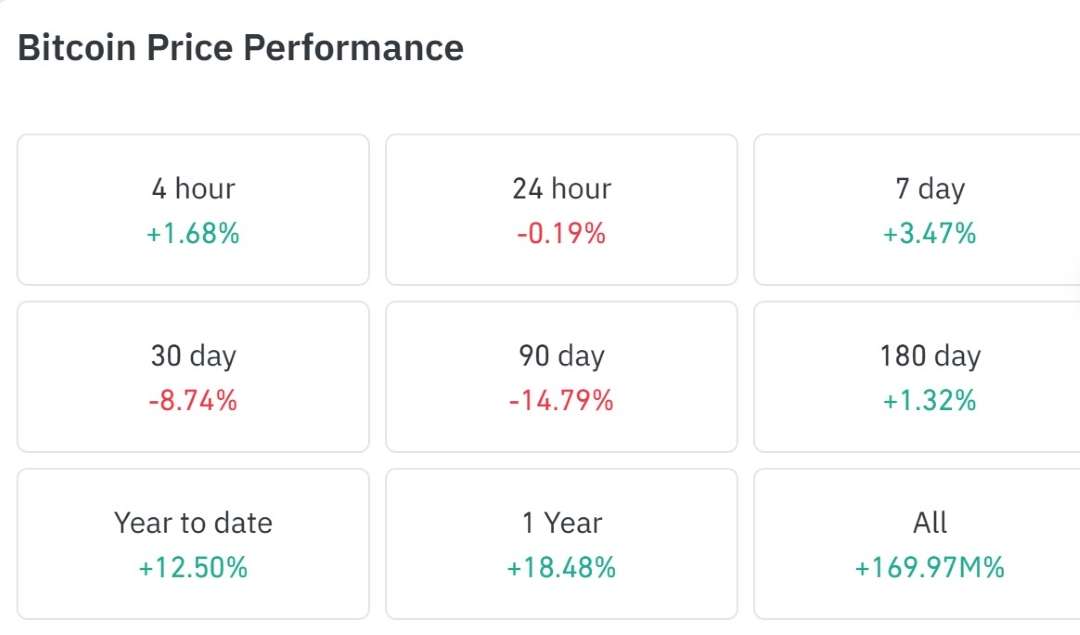
Task: Click the Bitcoin Price Performance heading
Action: tap(240, 47)
